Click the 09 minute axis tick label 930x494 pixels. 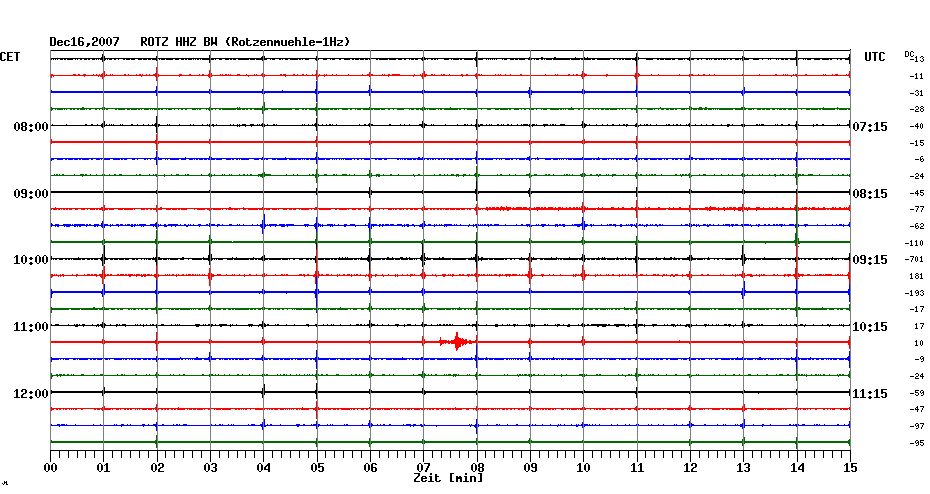click(530, 468)
